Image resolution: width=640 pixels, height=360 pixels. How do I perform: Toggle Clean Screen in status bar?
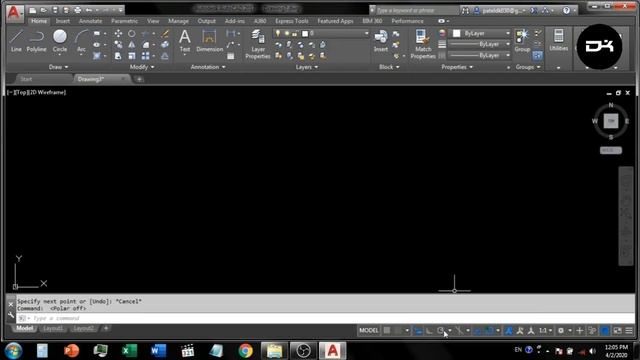point(617,331)
